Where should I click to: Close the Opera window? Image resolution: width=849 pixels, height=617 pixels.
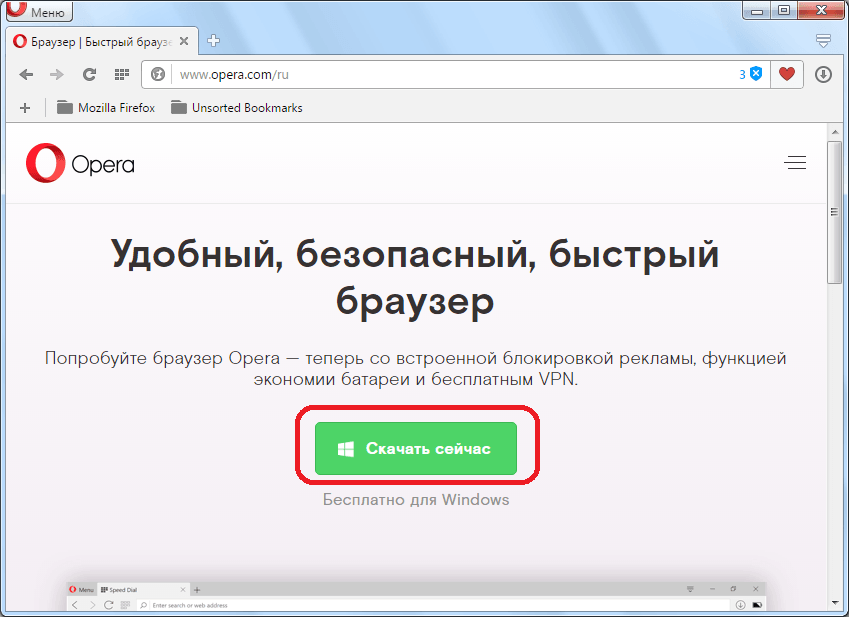pos(821,10)
